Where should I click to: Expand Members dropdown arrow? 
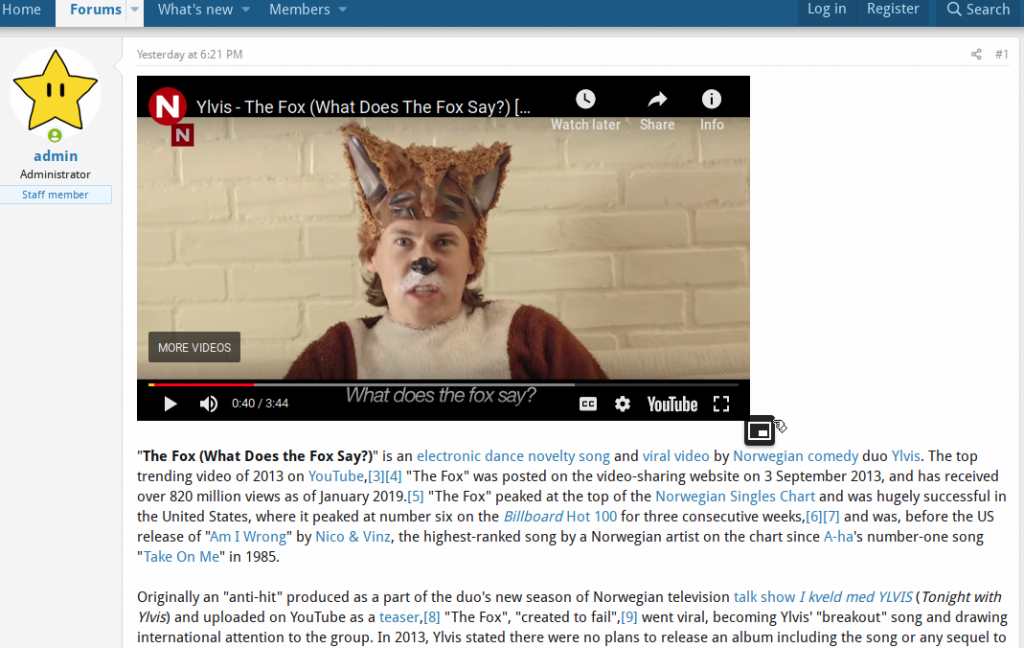coord(343,10)
